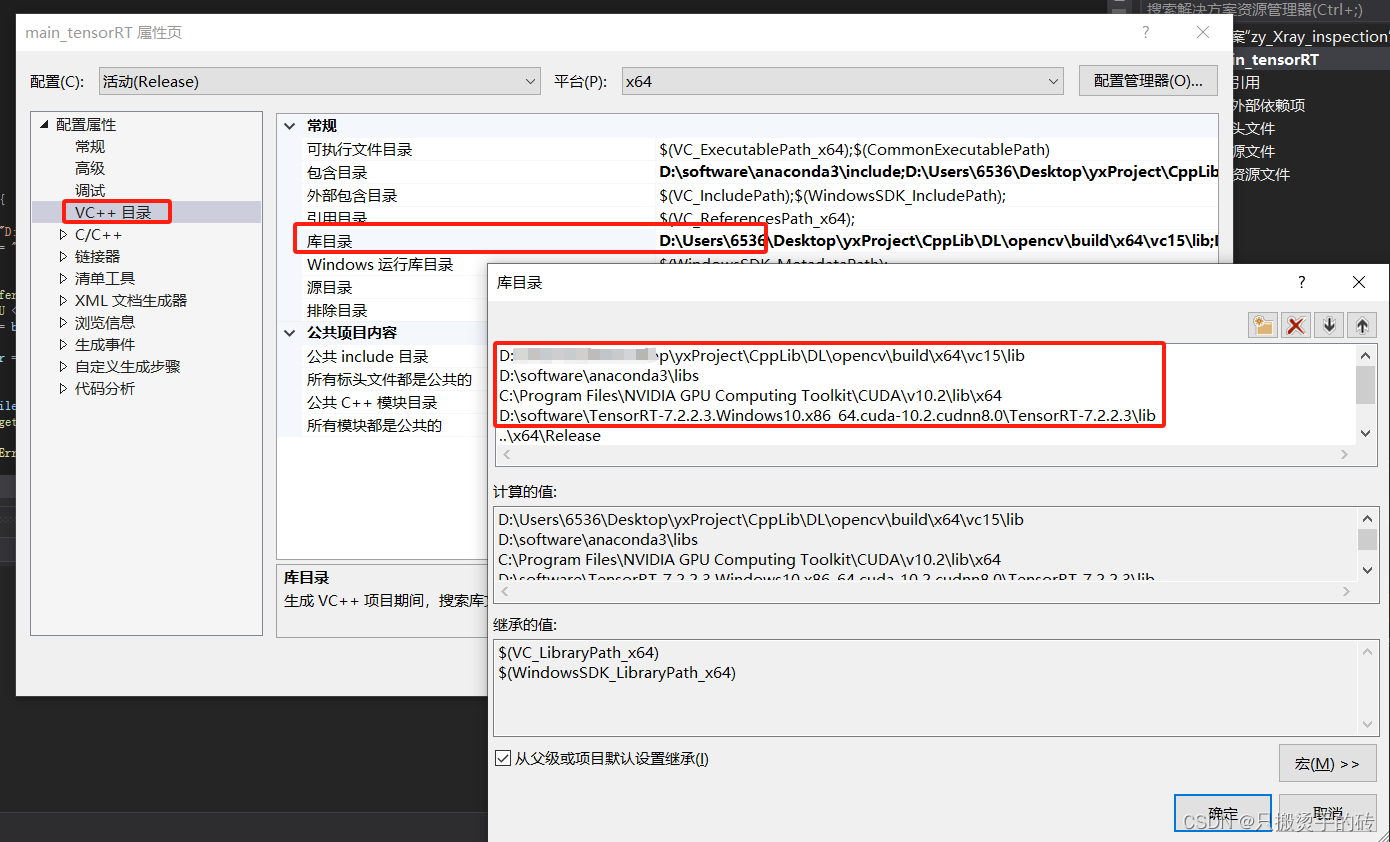Select 外部依赖项 in solution explorer
Viewport: 1390px width, 842px height.
click(1268, 105)
